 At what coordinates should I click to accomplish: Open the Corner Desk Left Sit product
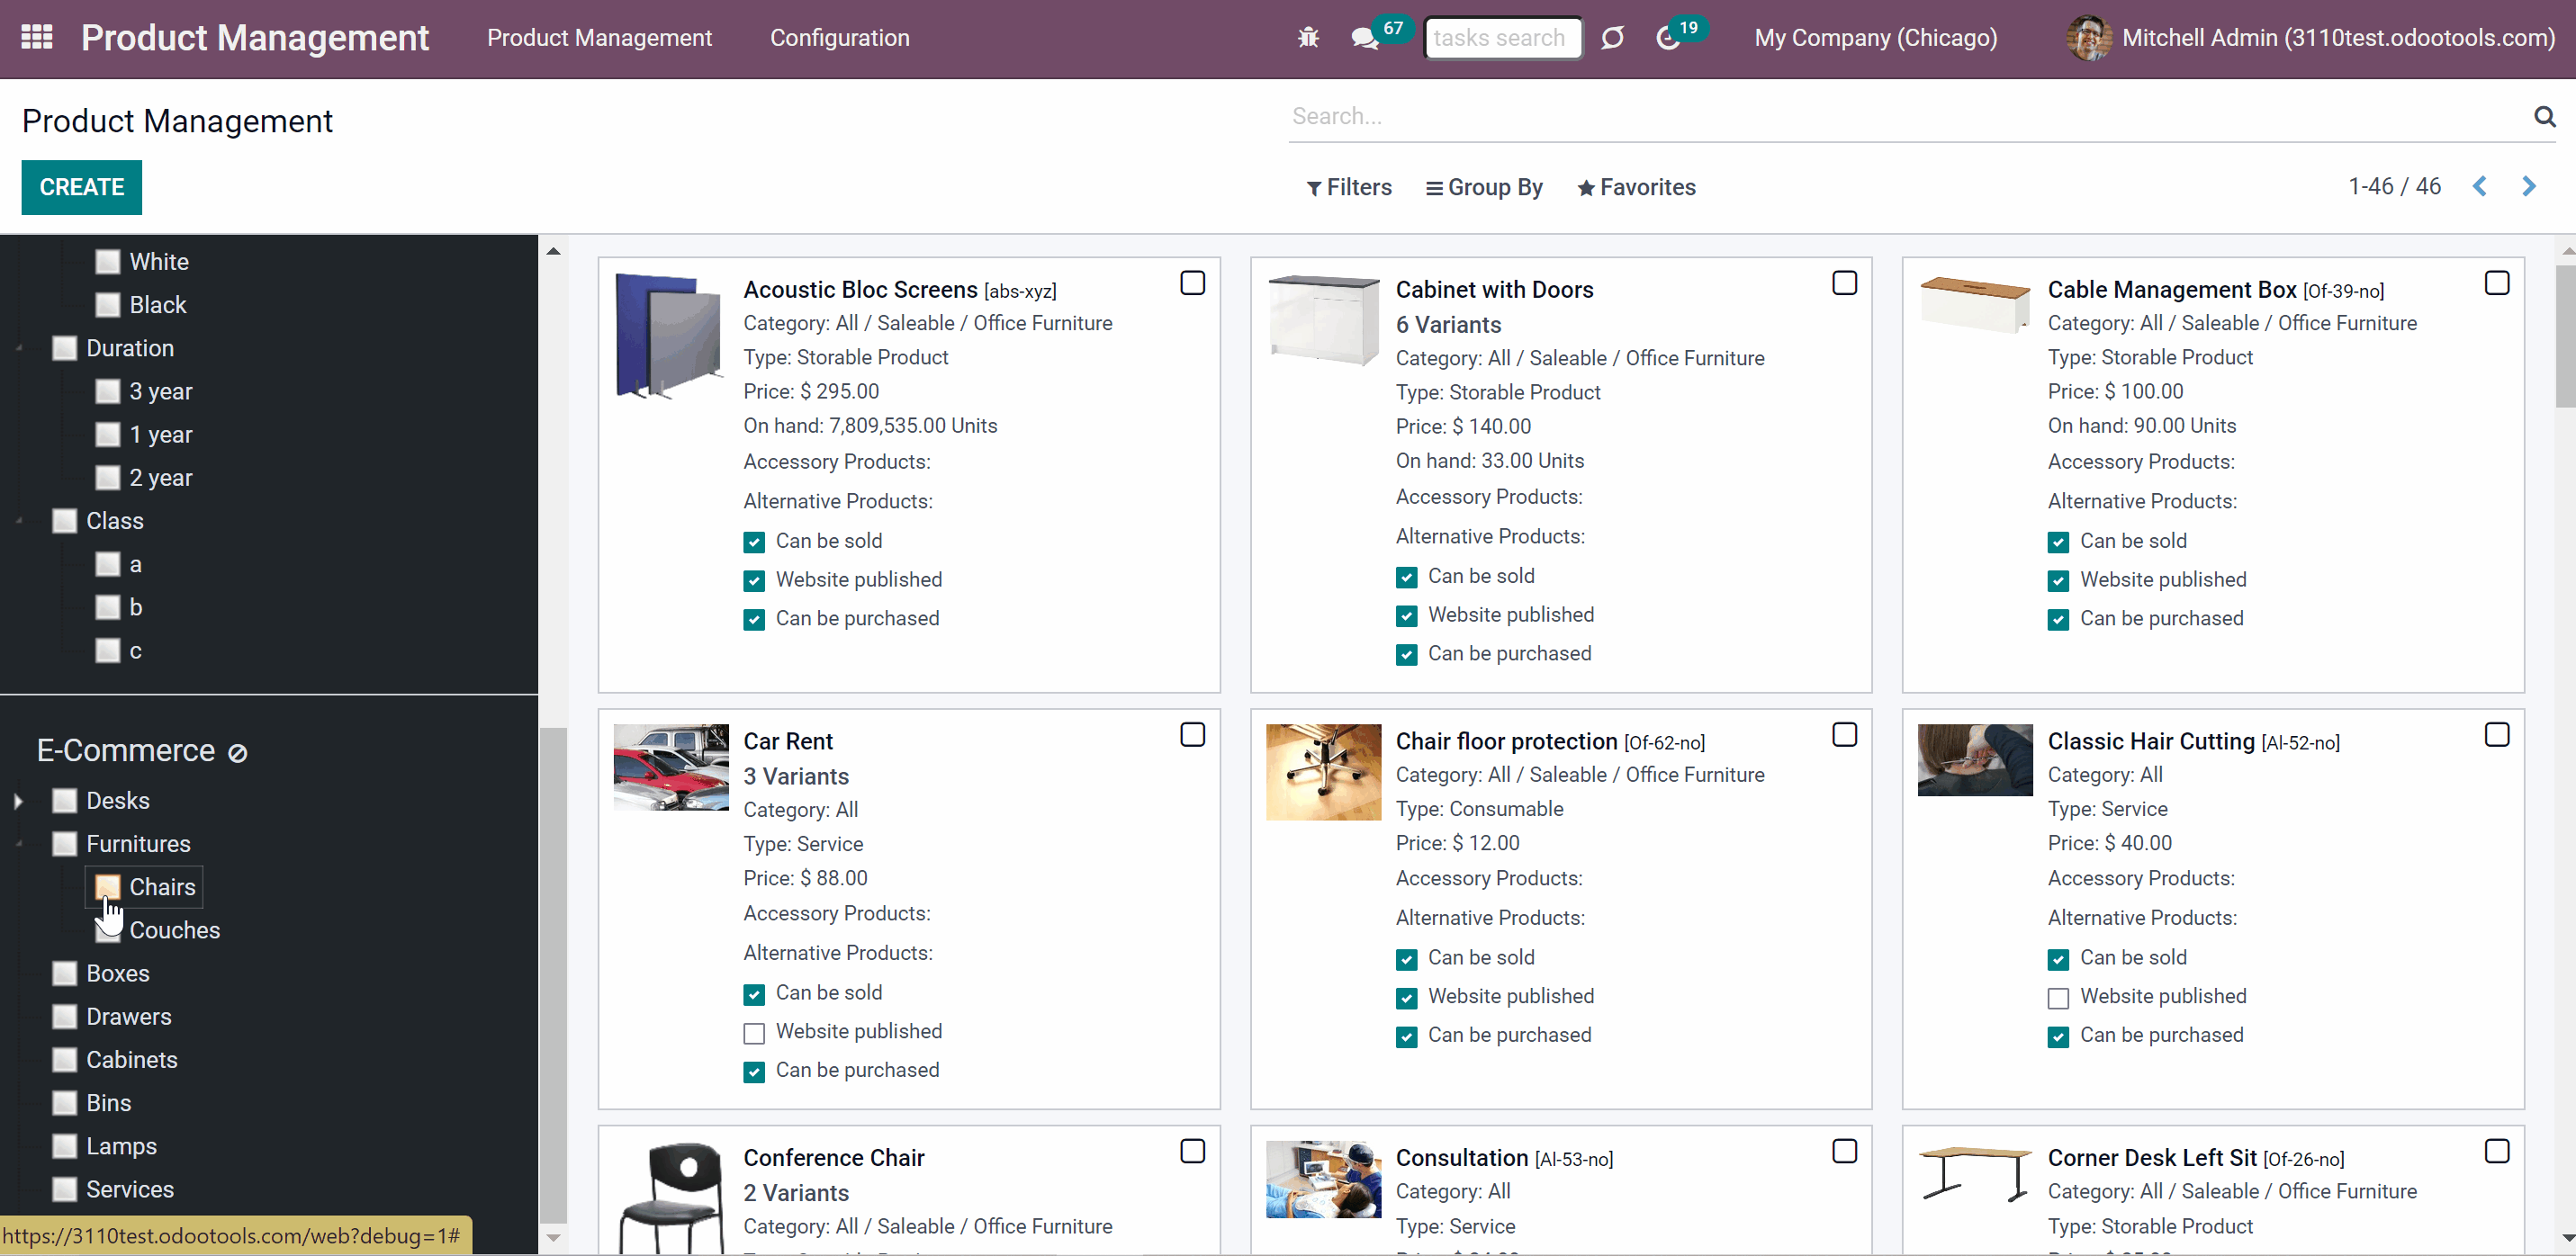click(2152, 1158)
